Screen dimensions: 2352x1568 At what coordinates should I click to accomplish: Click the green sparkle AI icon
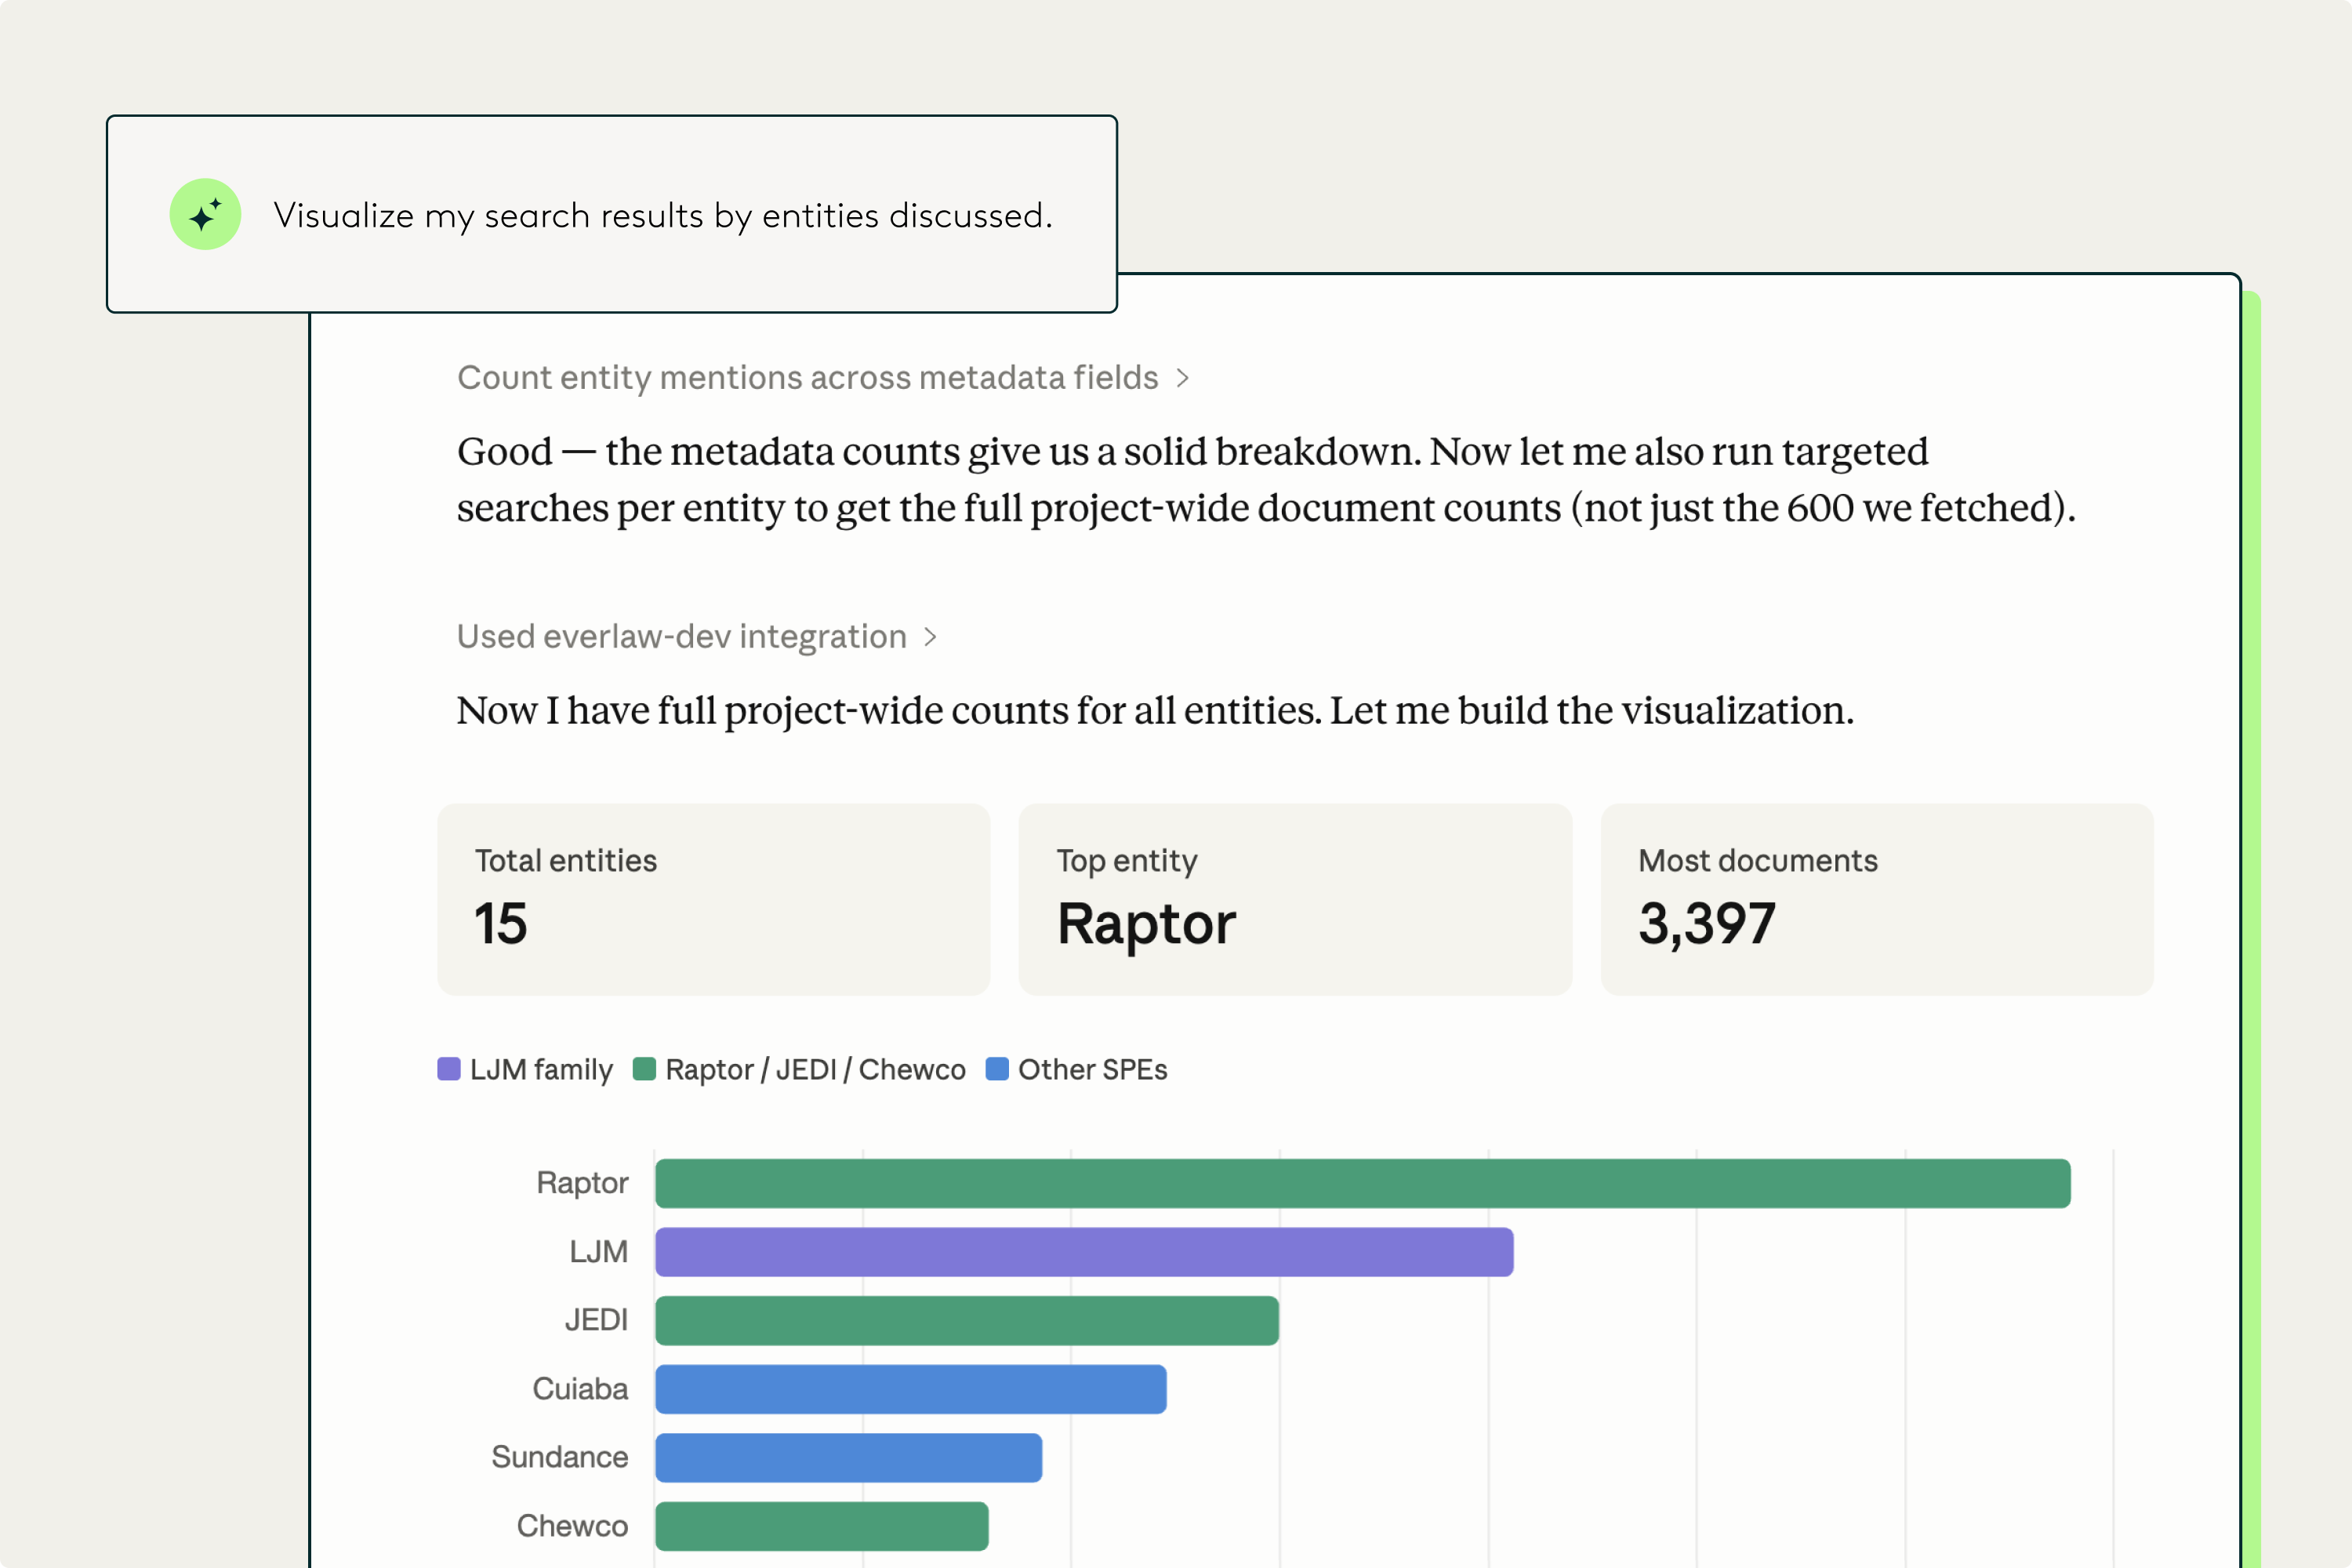(205, 214)
